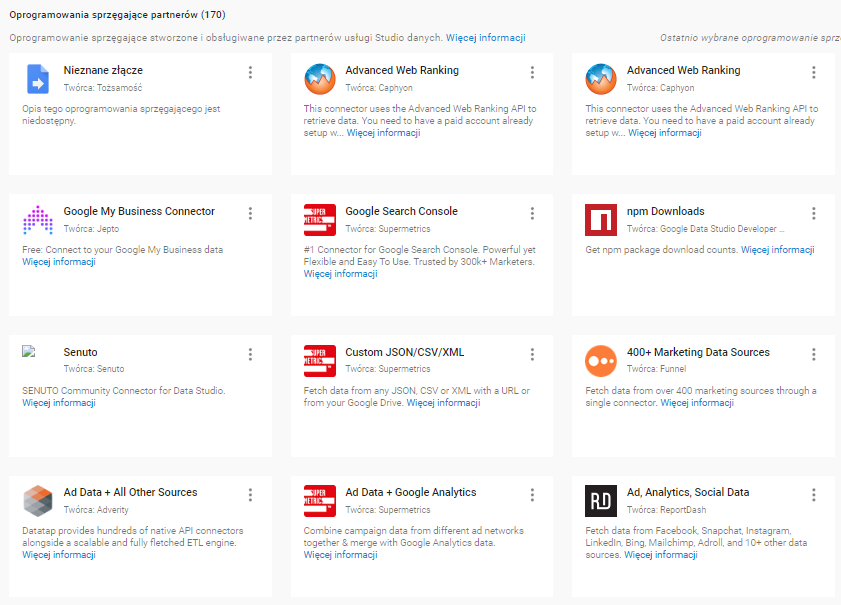
Task: Open the three-dot menu for Nieznane złącze
Action: pyautogui.click(x=250, y=73)
